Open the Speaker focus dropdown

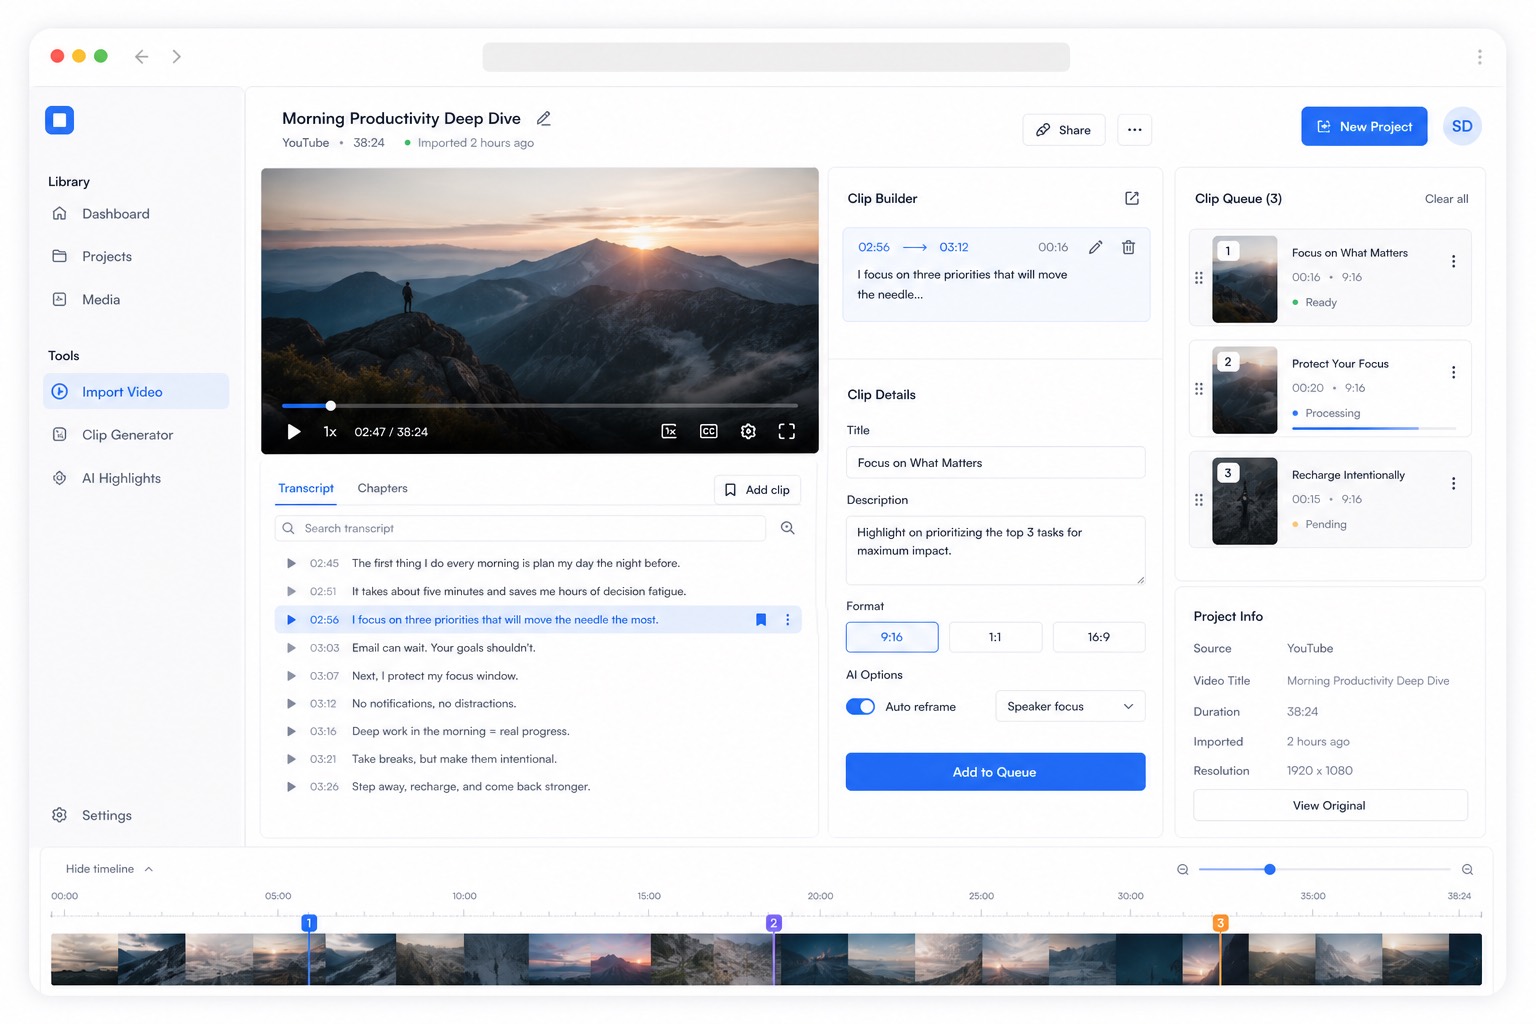1070,706
